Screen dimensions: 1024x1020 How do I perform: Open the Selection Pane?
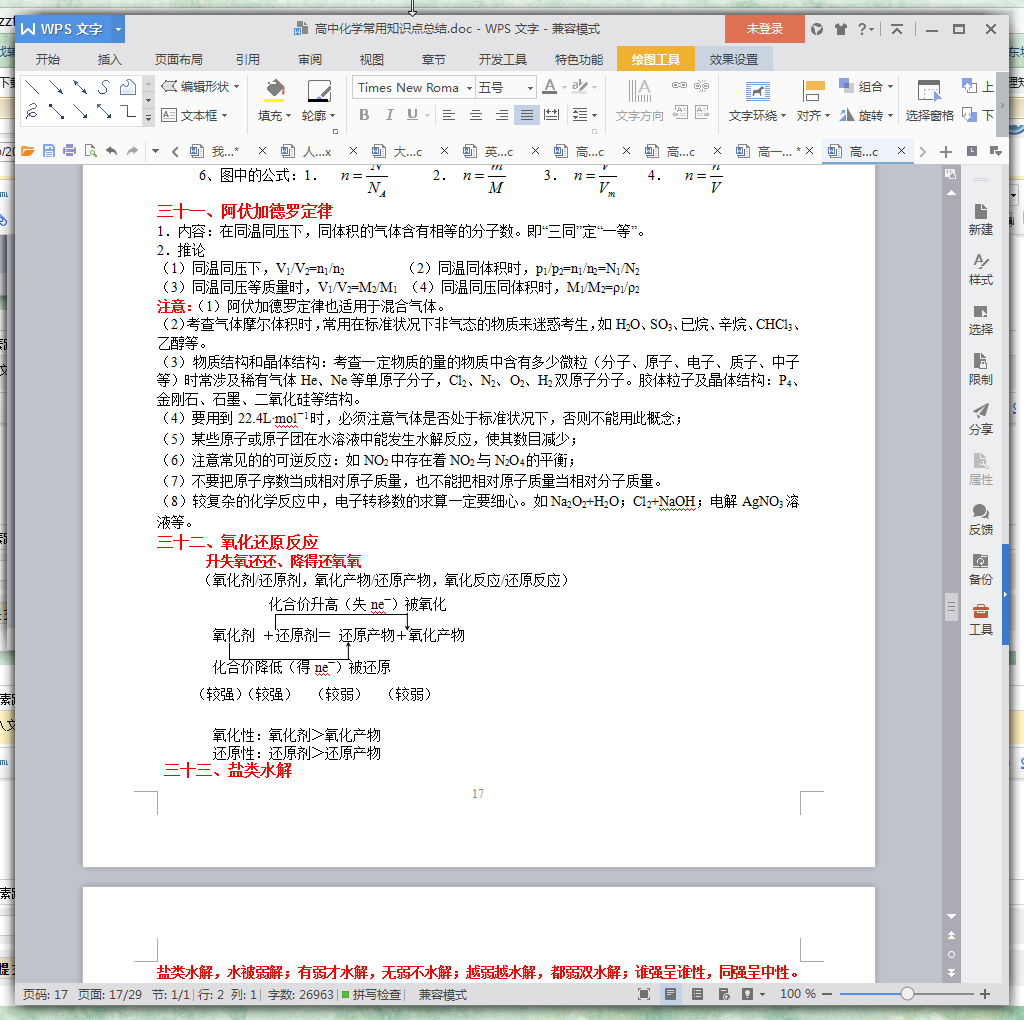tap(929, 100)
